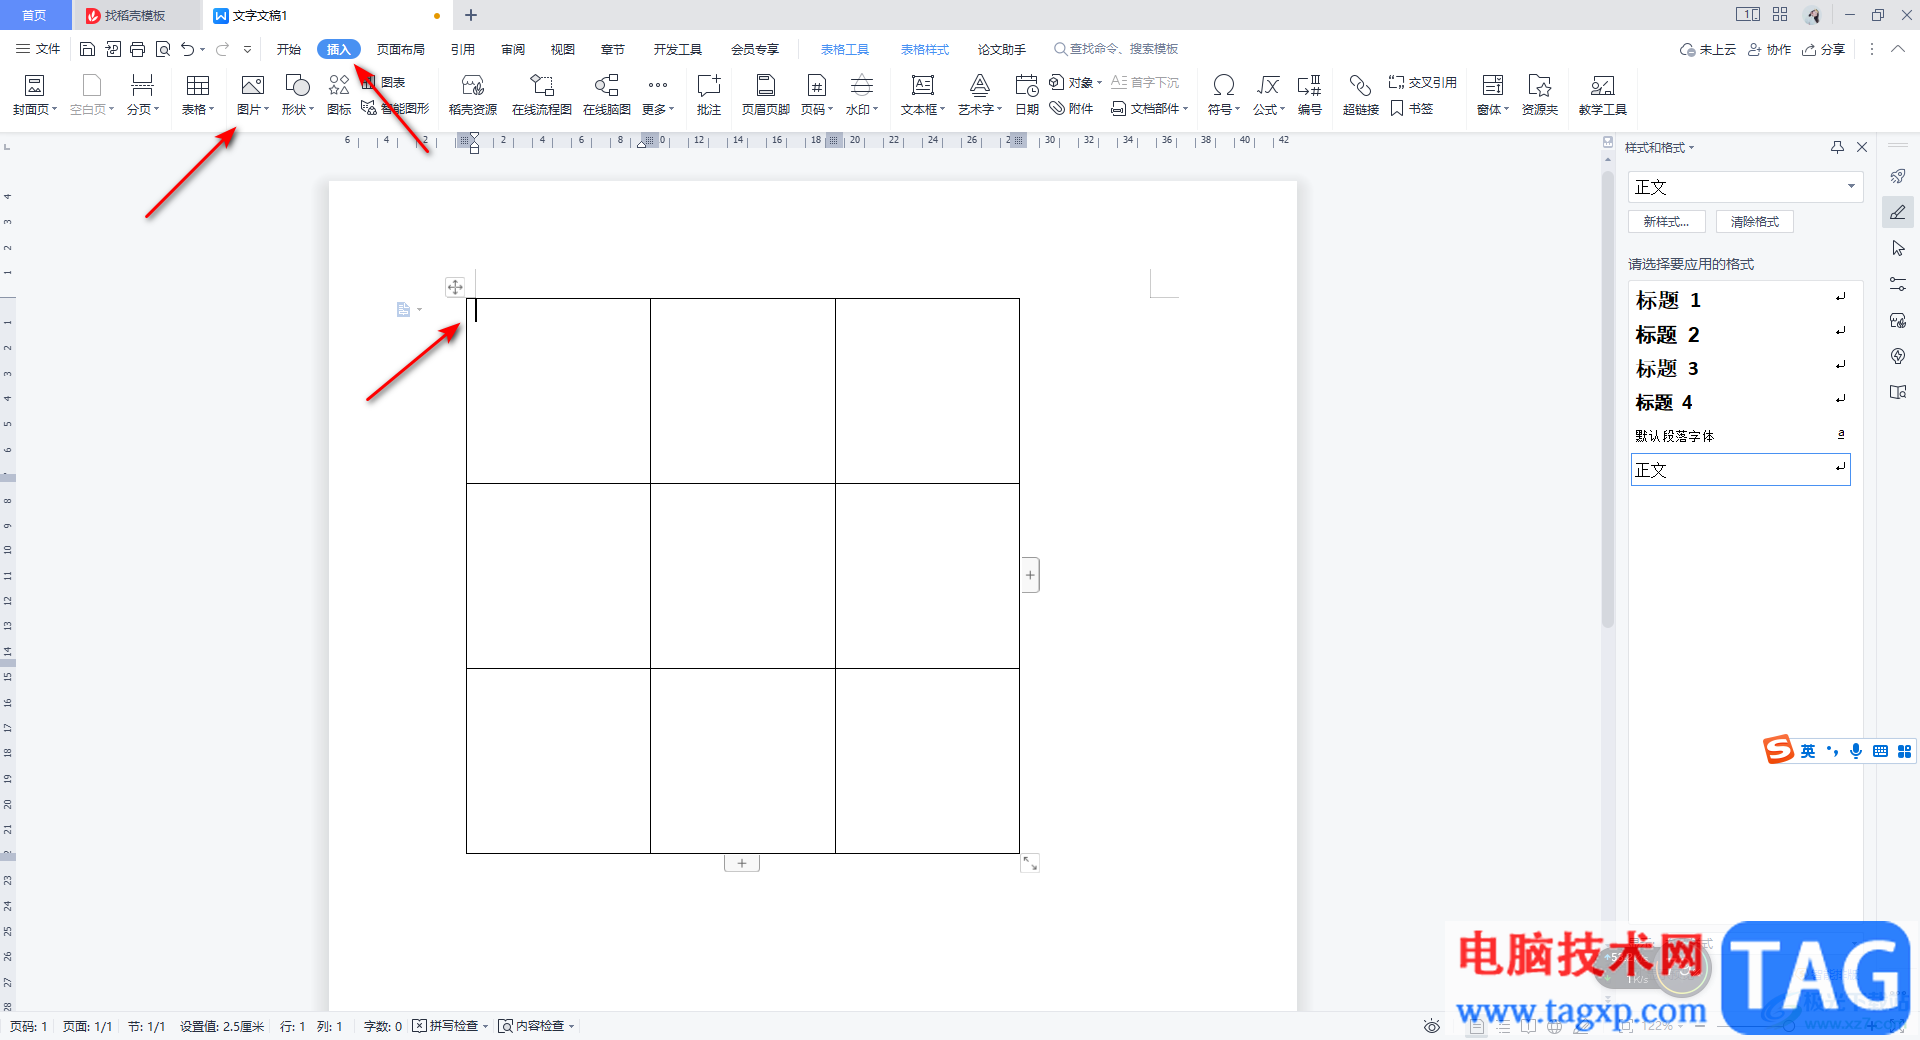Click the add-row plus handle below table
This screenshot has width=1920, height=1040.
742,863
